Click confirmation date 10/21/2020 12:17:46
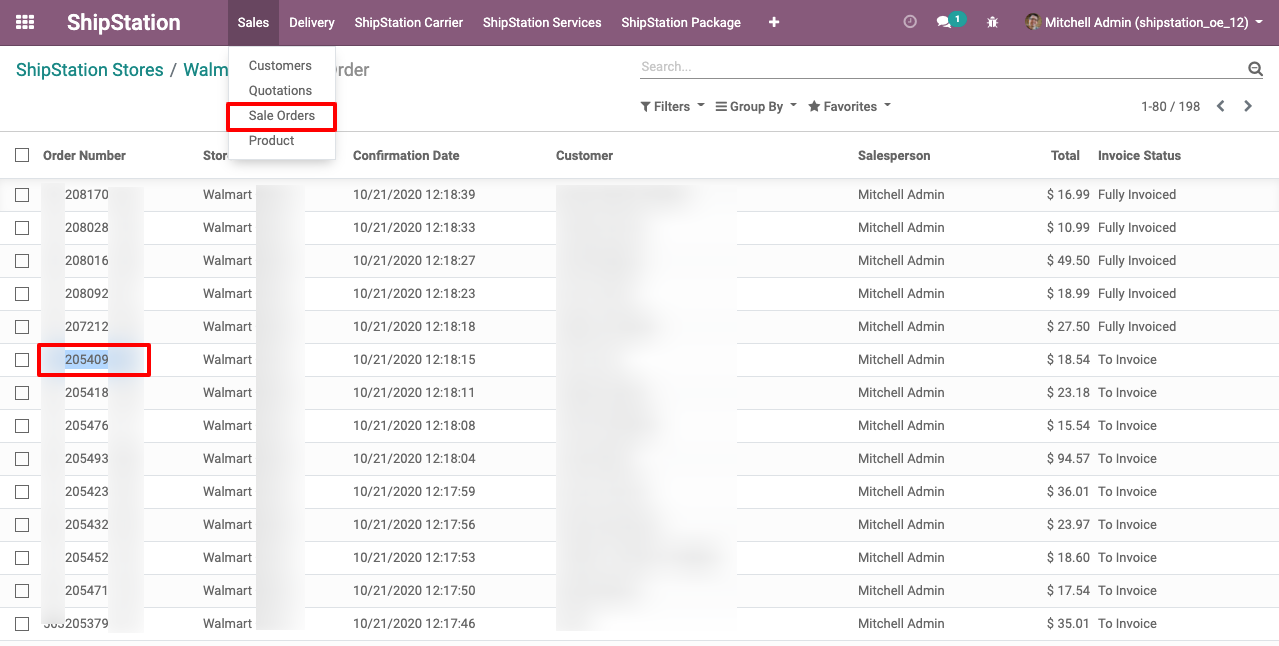This screenshot has width=1279, height=646. [414, 623]
